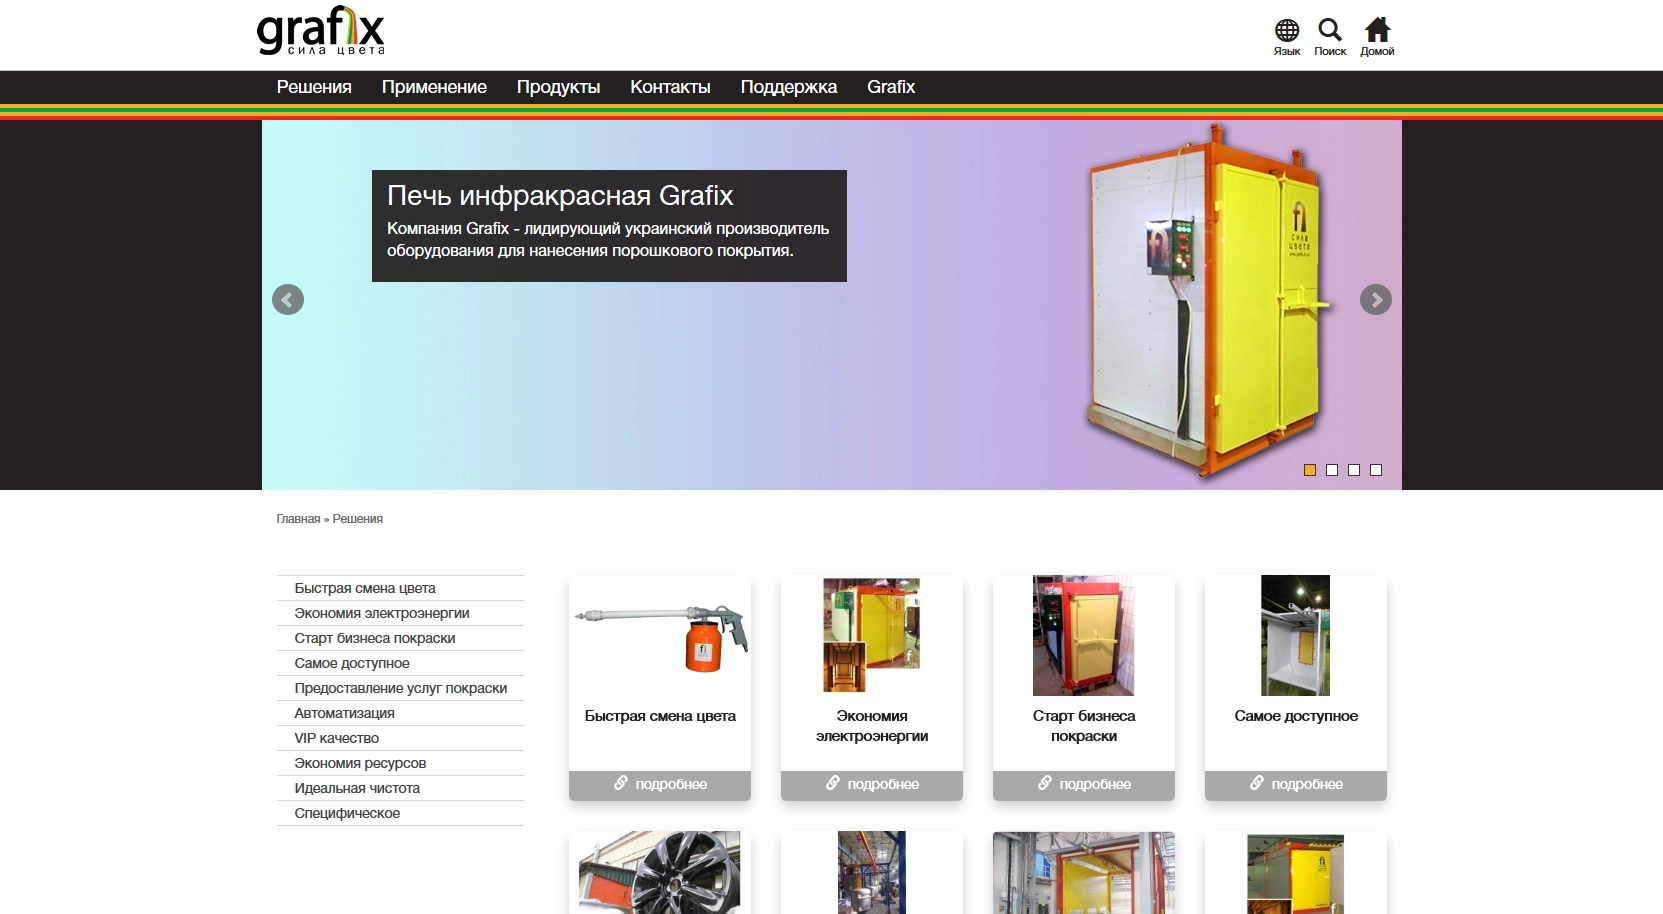Select the first orange slider dot

[x=1310, y=470]
